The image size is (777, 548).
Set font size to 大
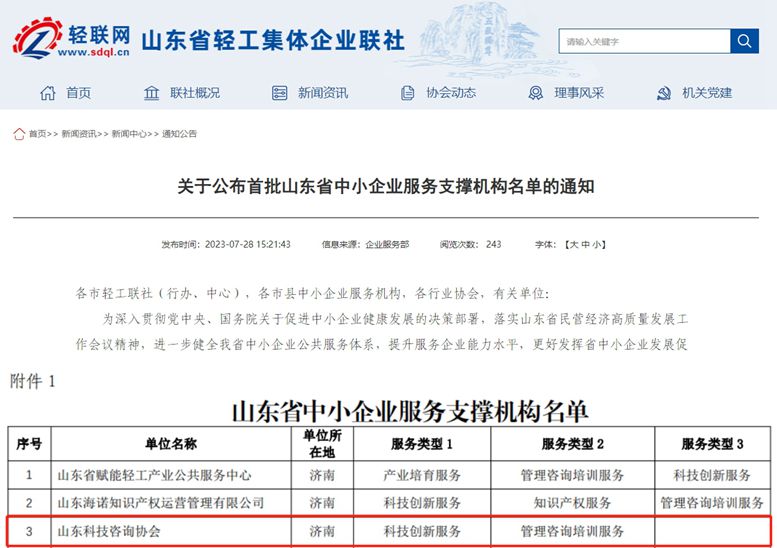pyautogui.click(x=573, y=244)
